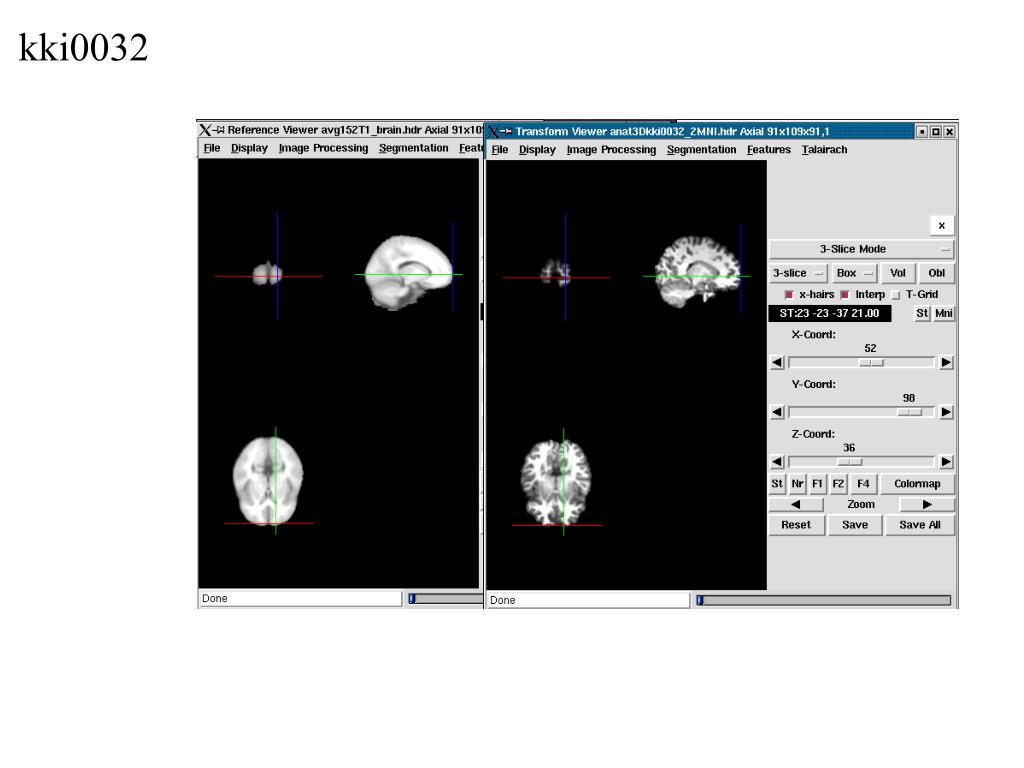
Task: Toggle the x-hairs checkbox
Action: 789,295
